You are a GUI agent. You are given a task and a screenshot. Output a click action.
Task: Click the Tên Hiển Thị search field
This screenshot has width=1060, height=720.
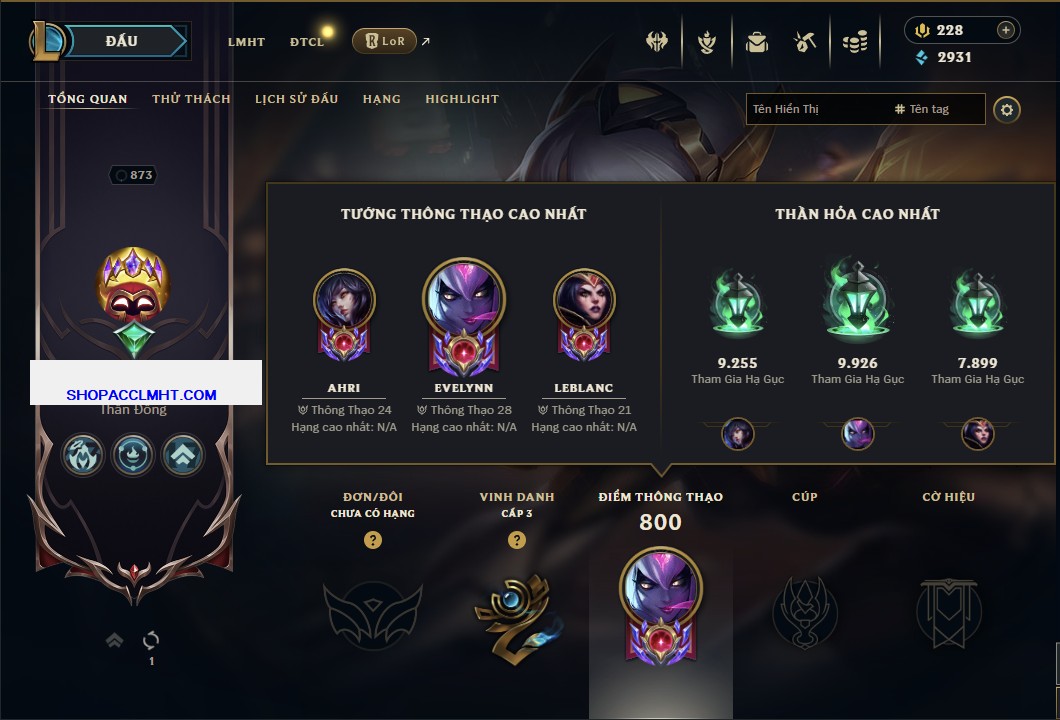click(x=865, y=109)
